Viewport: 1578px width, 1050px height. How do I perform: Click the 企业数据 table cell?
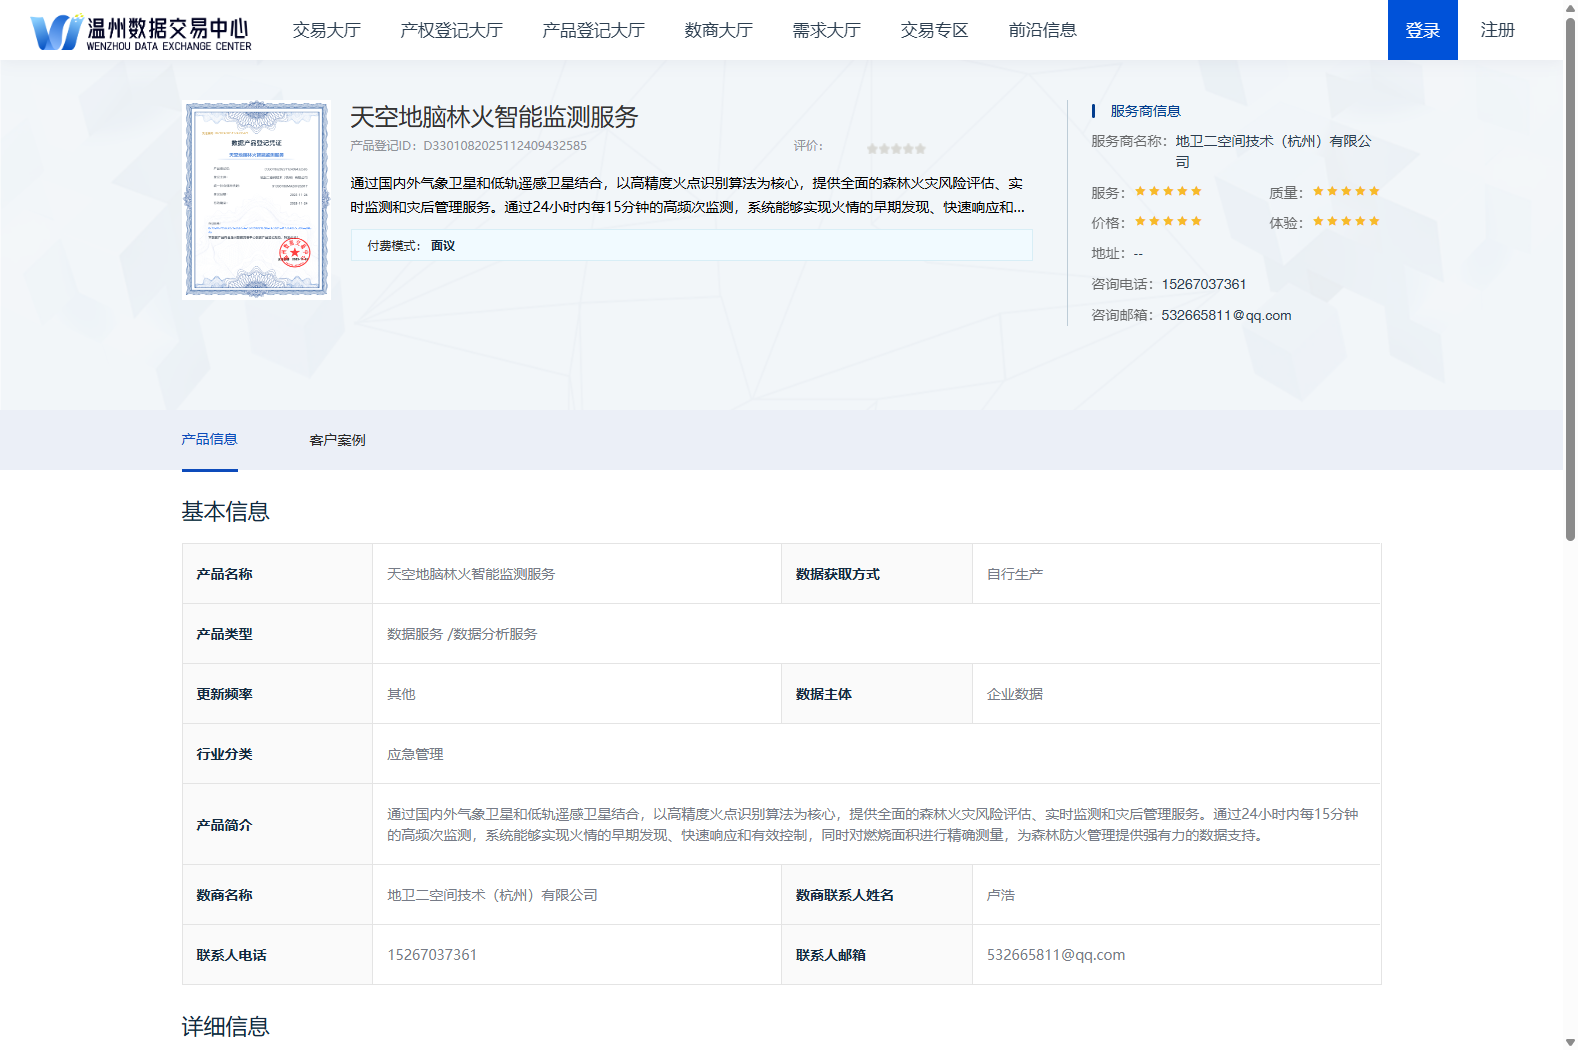tap(1176, 694)
